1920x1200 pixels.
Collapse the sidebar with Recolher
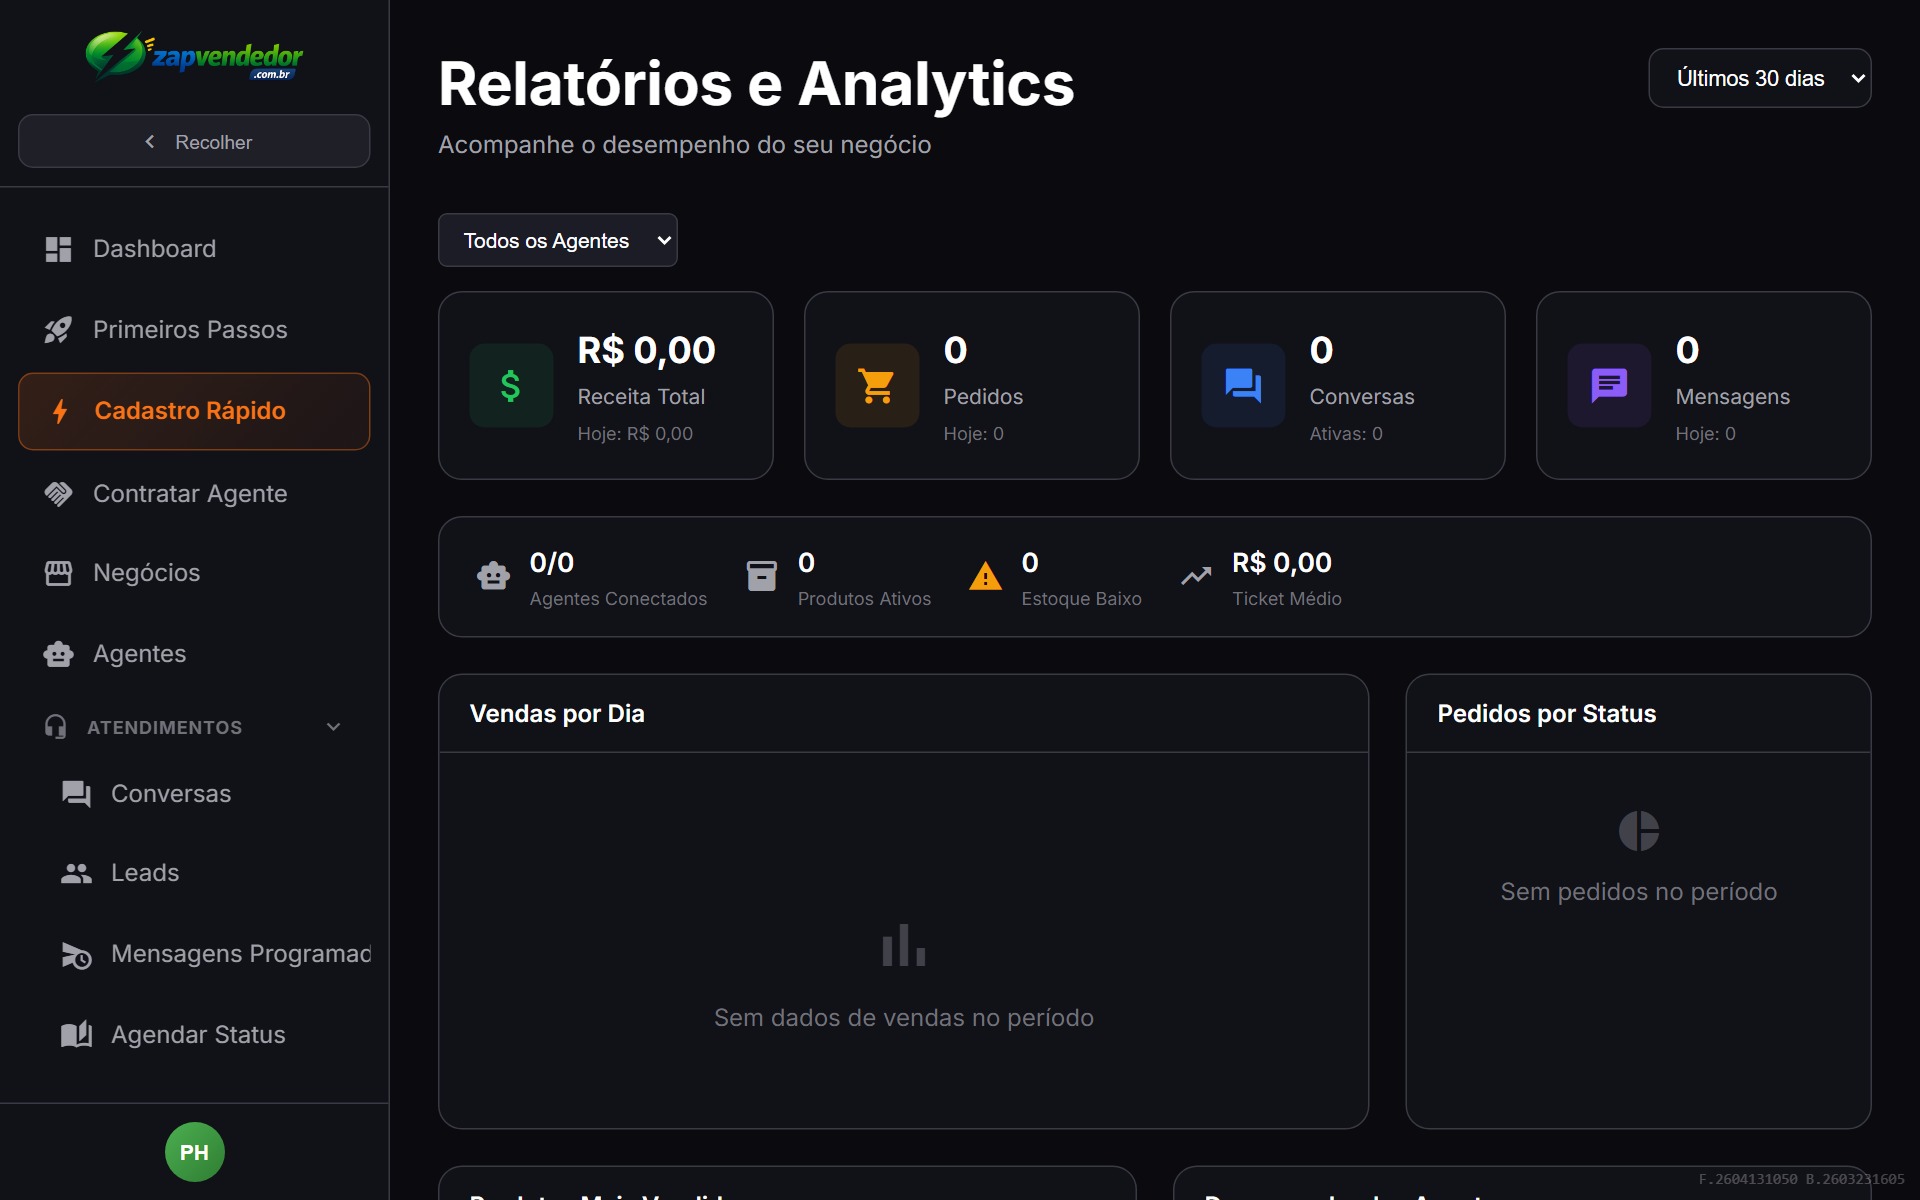(x=194, y=141)
